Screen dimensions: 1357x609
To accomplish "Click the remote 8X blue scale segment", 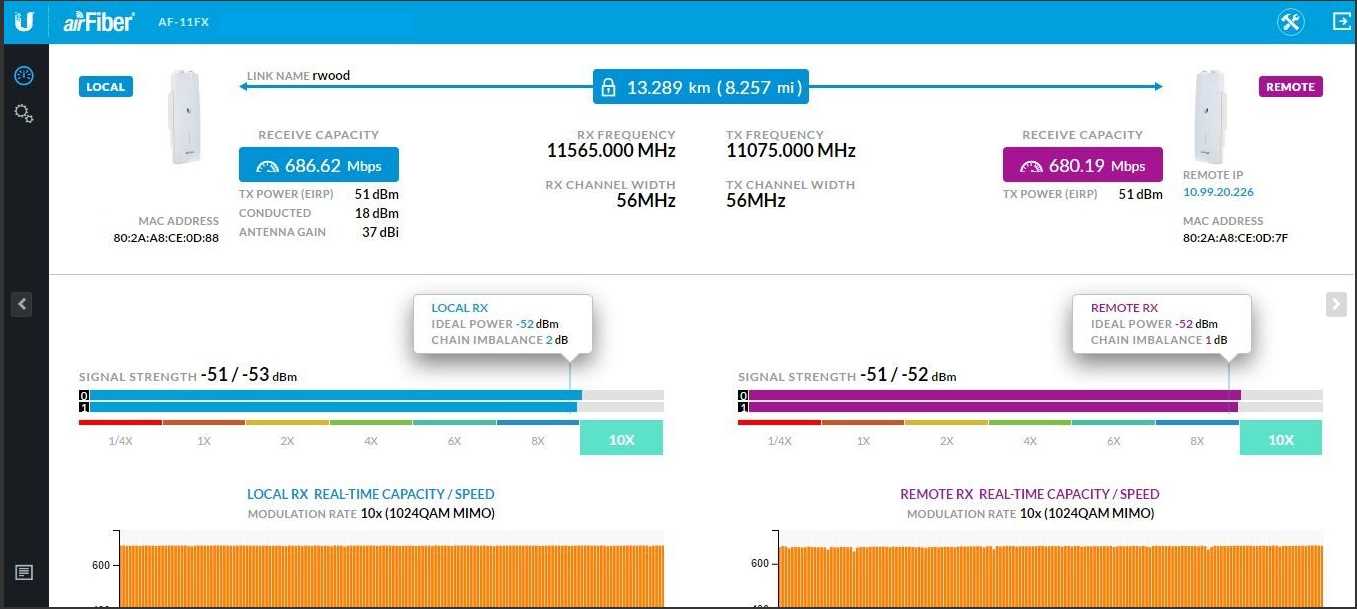I will coord(1197,423).
